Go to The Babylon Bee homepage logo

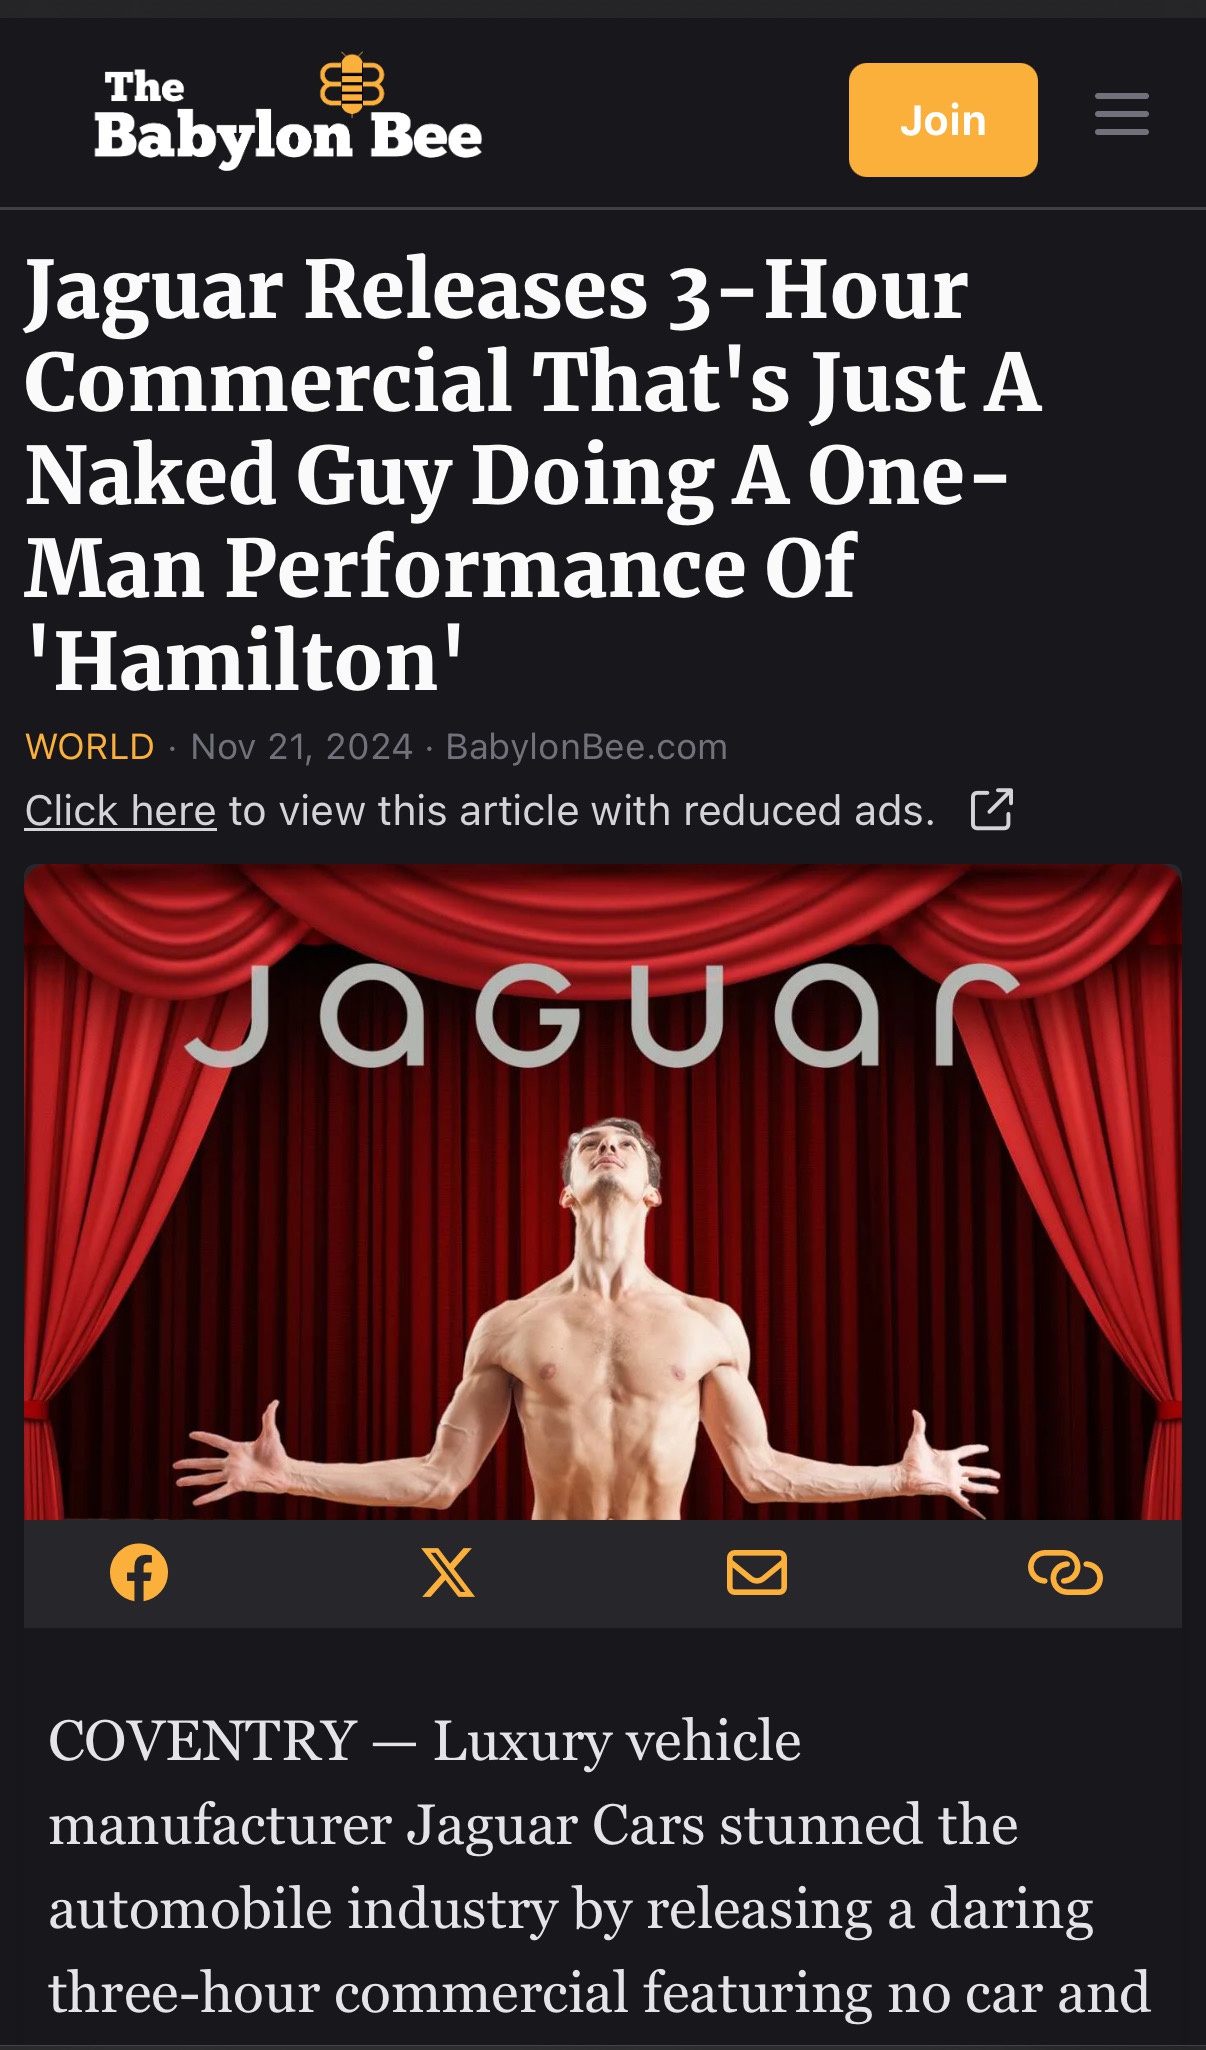coord(288,114)
